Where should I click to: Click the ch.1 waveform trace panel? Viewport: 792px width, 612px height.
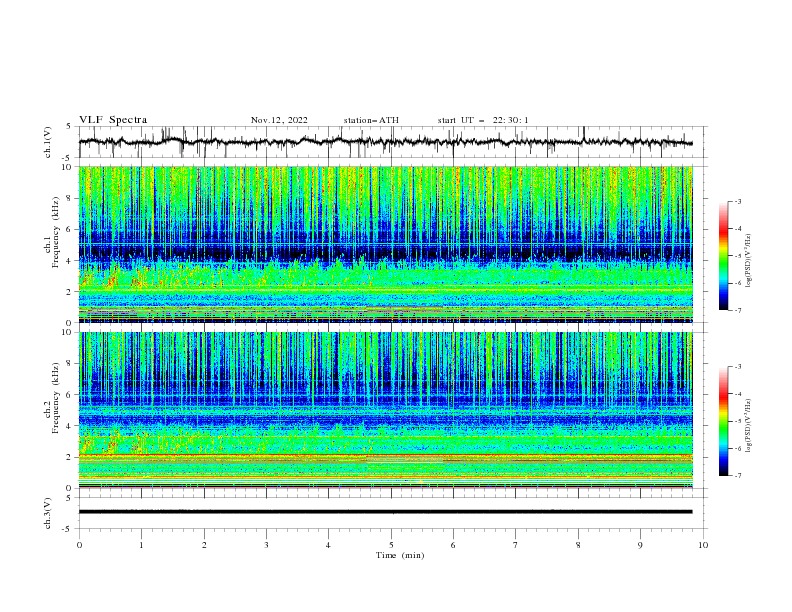click(393, 142)
